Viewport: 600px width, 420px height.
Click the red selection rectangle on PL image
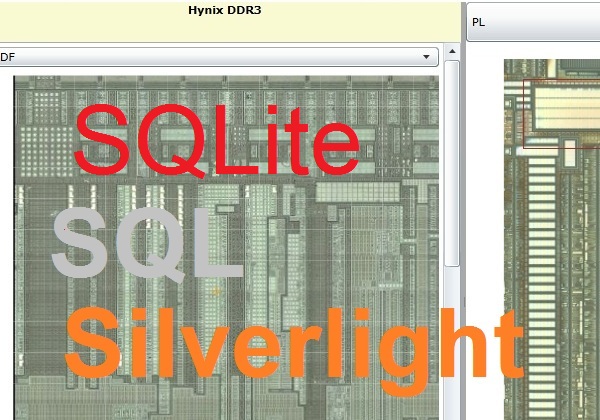coord(561,114)
